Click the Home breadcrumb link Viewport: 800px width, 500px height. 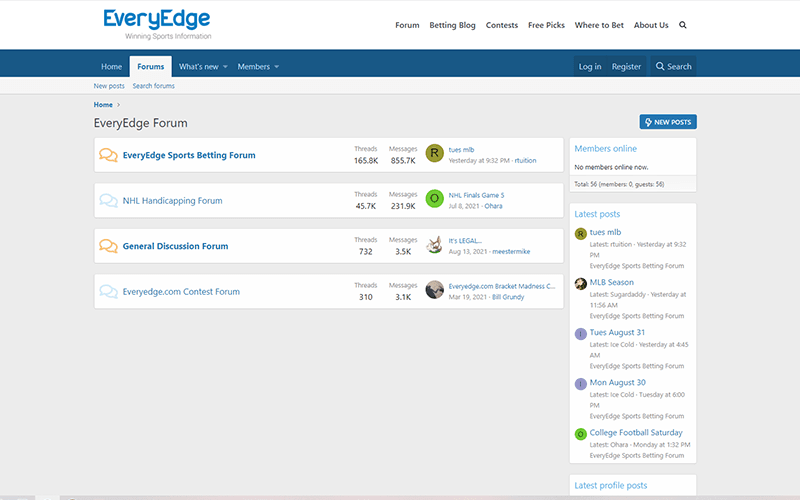[x=103, y=105]
